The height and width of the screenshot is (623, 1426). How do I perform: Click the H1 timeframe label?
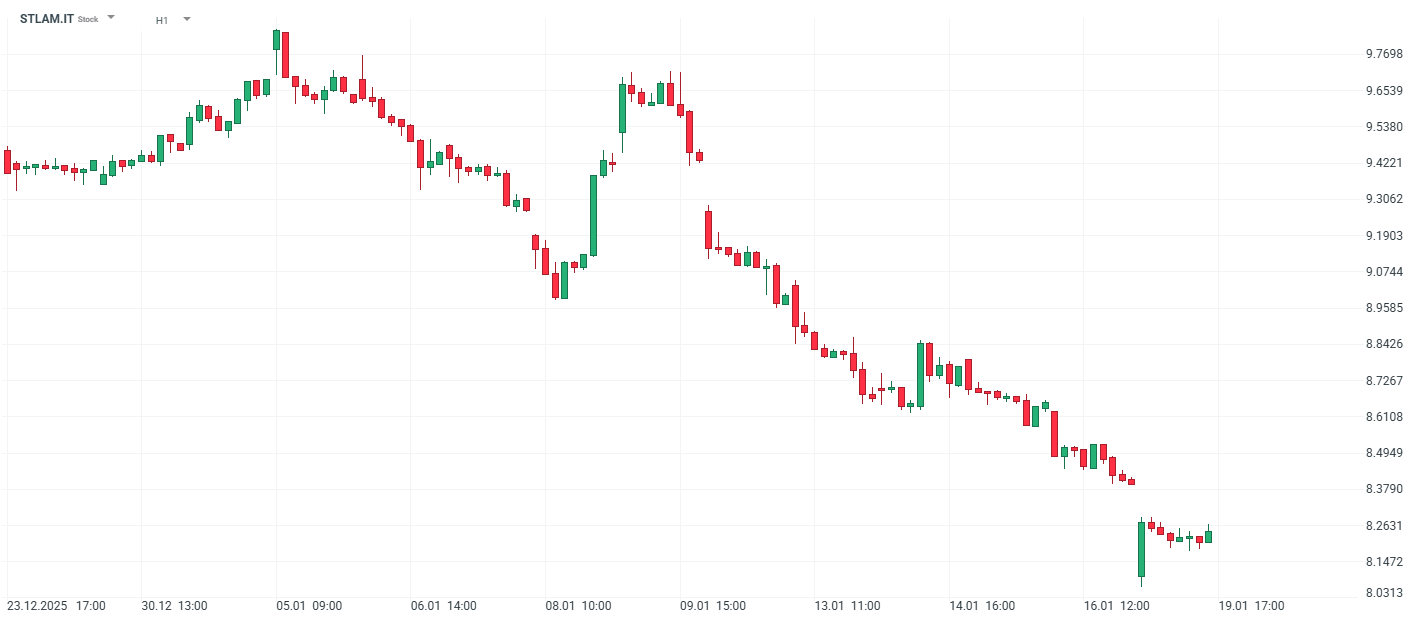[162, 20]
